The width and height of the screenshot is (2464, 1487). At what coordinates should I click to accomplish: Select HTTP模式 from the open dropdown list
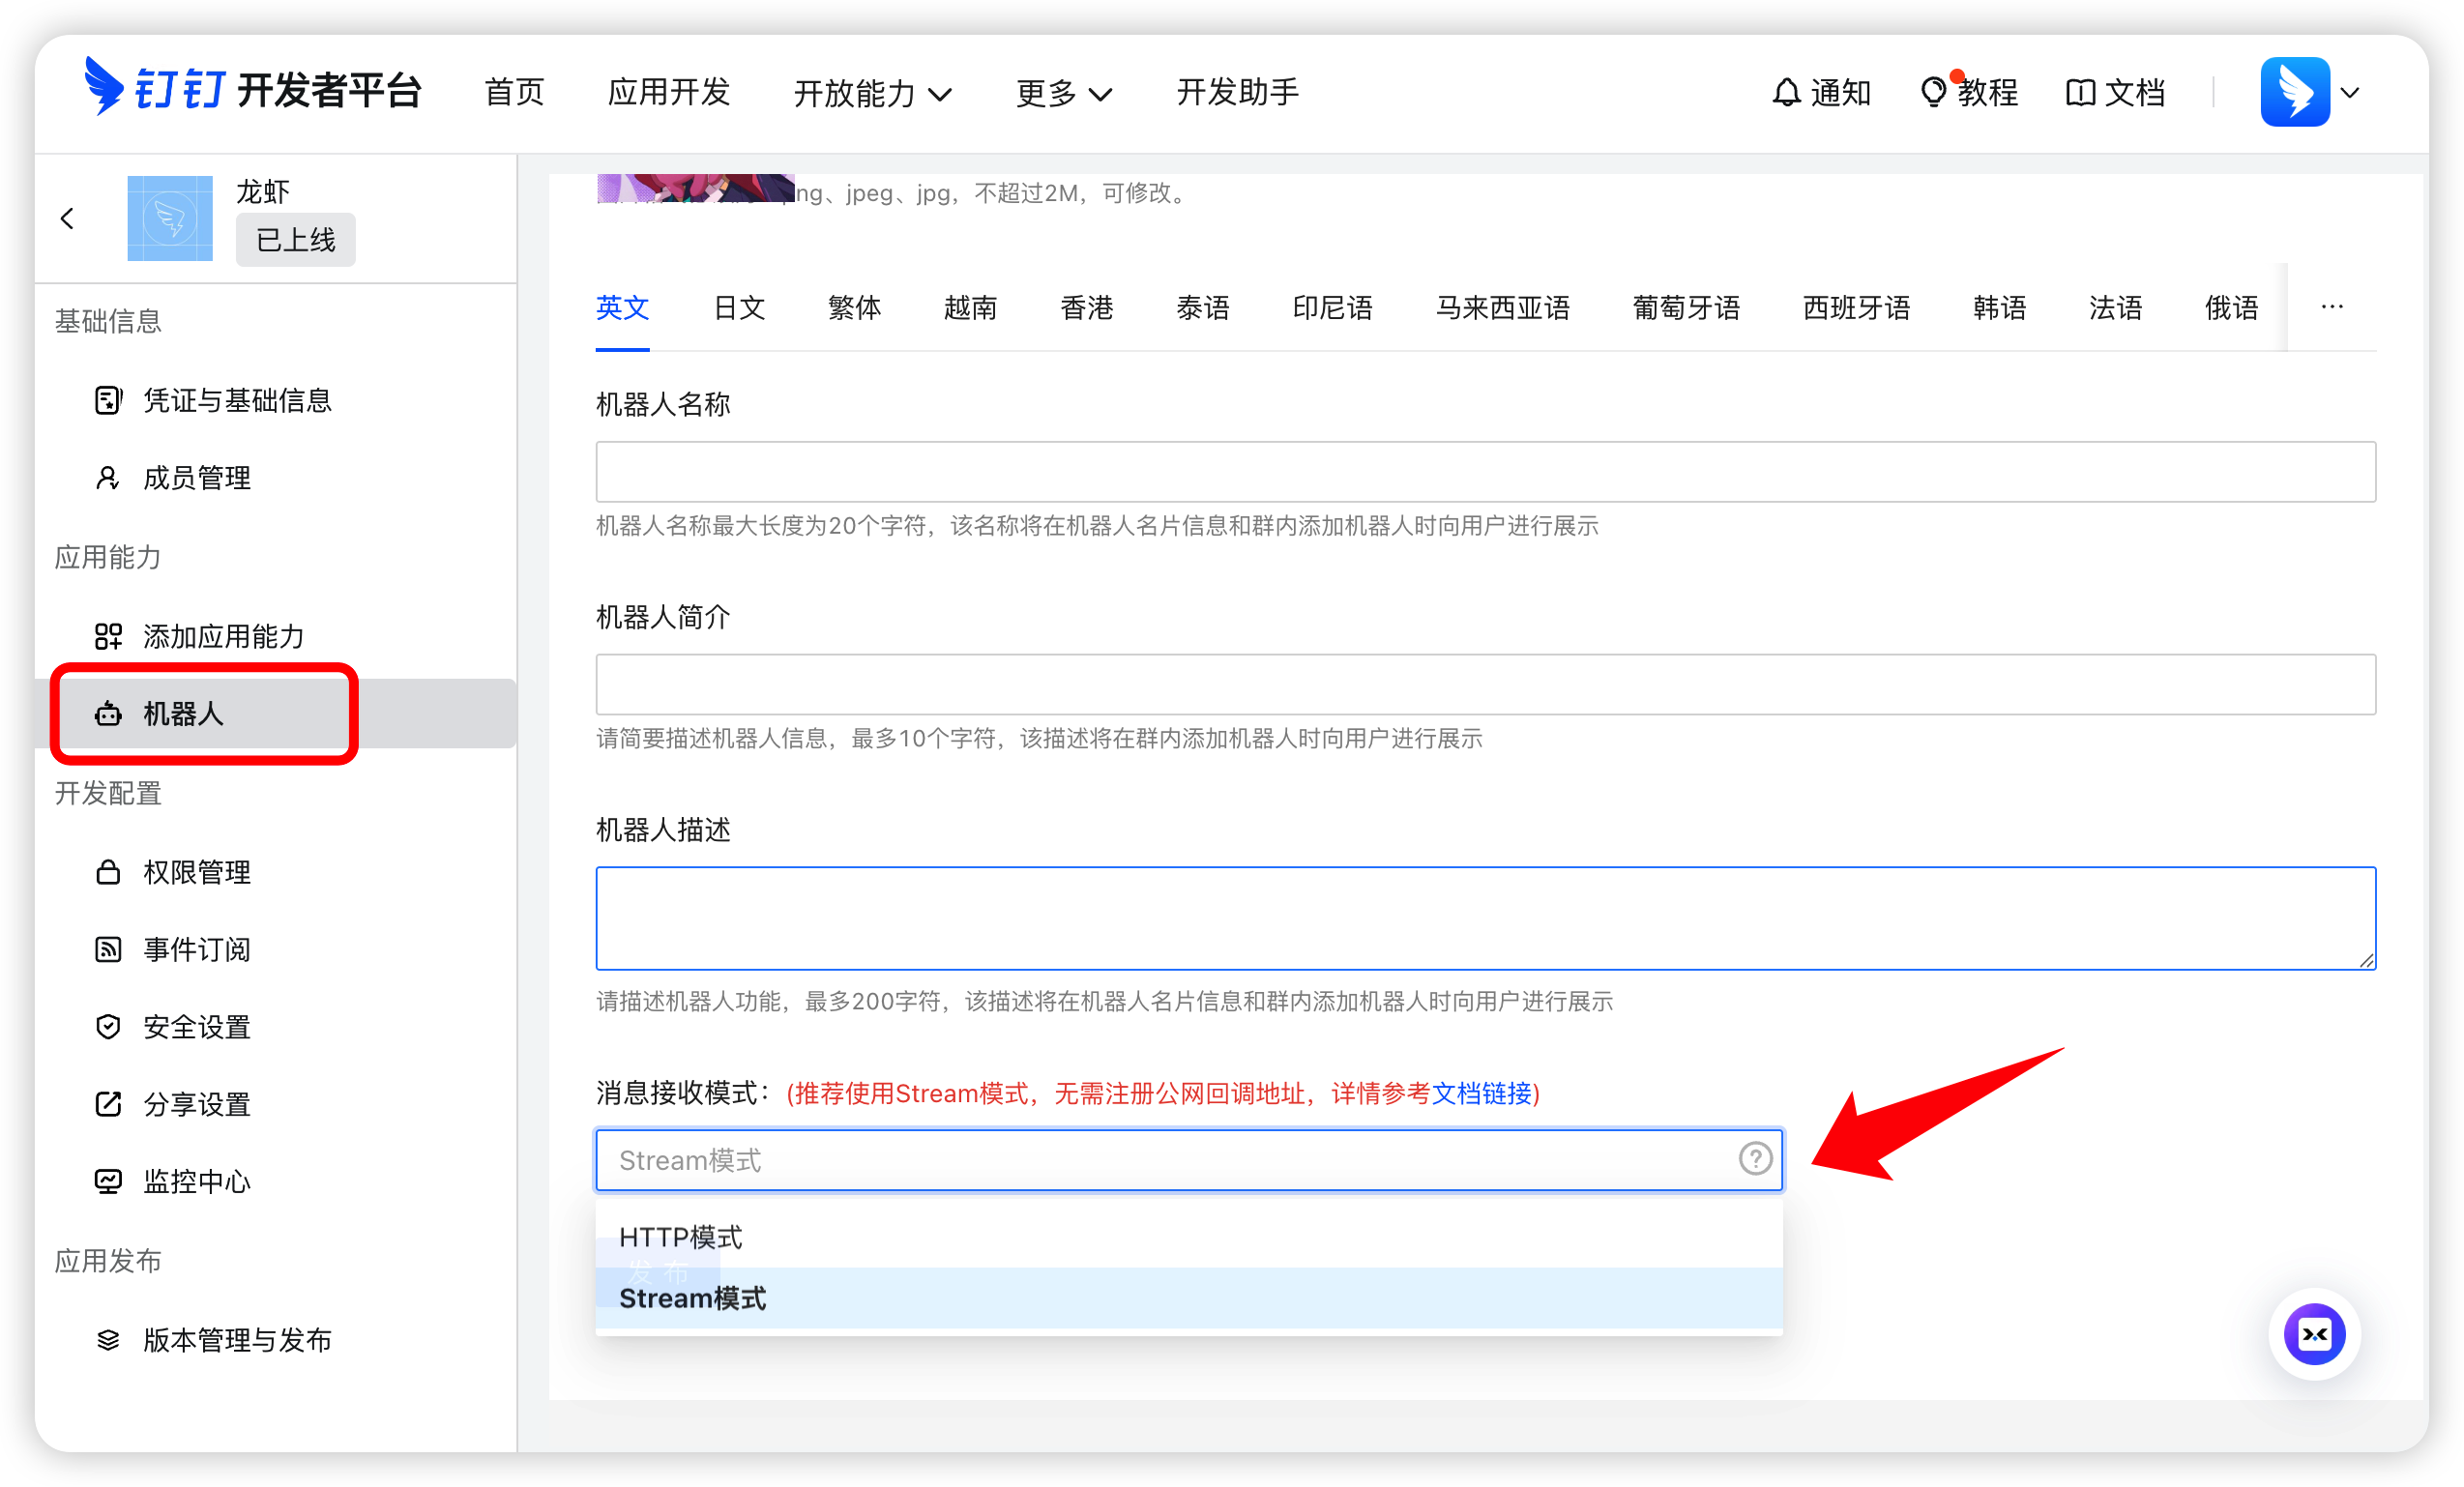tap(680, 1237)
